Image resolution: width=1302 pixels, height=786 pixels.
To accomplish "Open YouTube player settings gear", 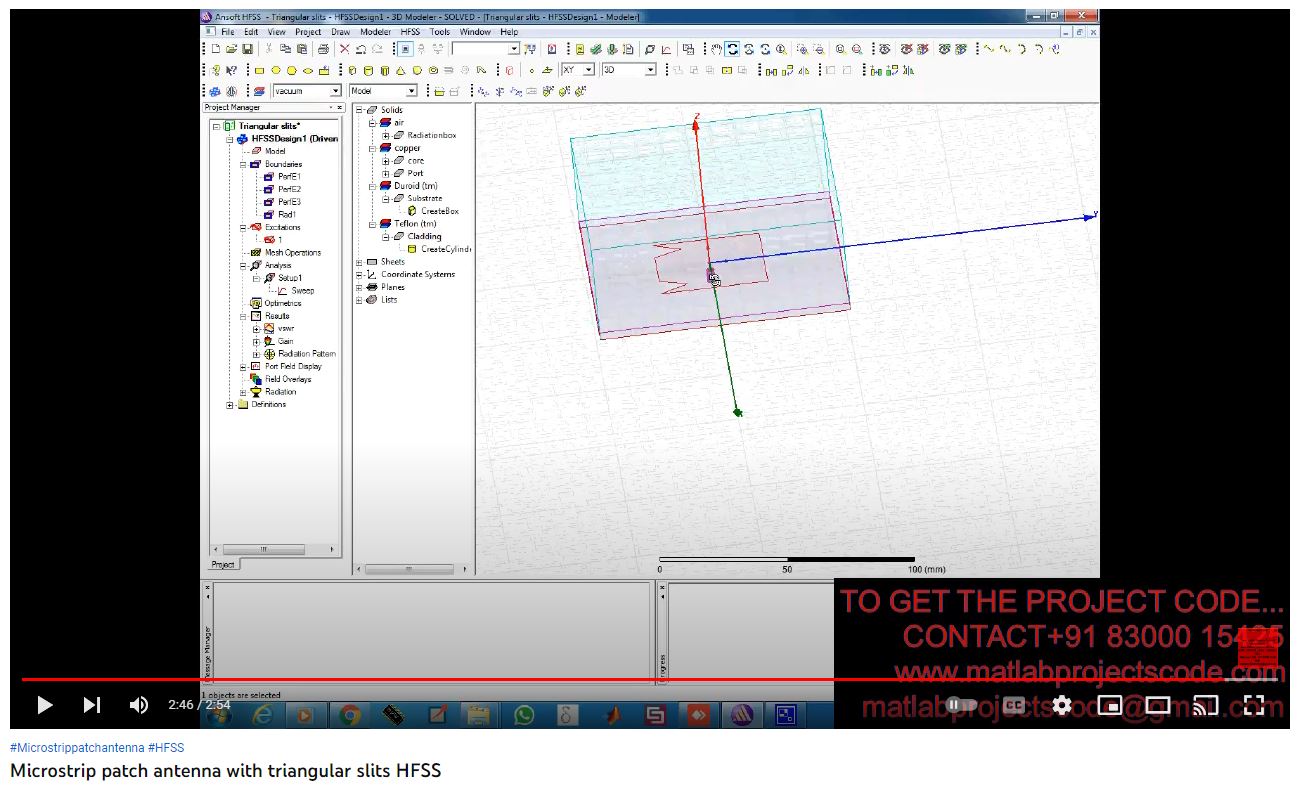I will pyautogui.click(x=1062, y=705).
